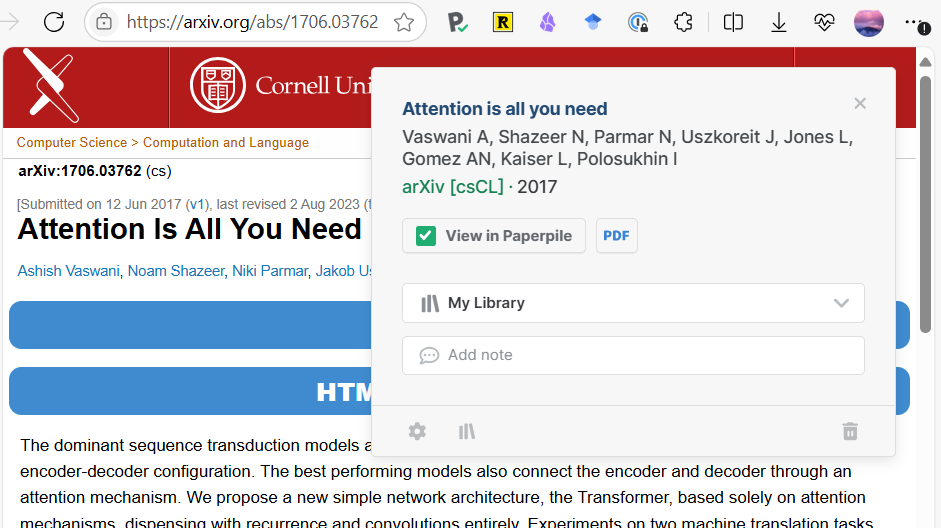Click the extension icon with padlock badge
The image size is (941, 528).
tap(638, 23)
